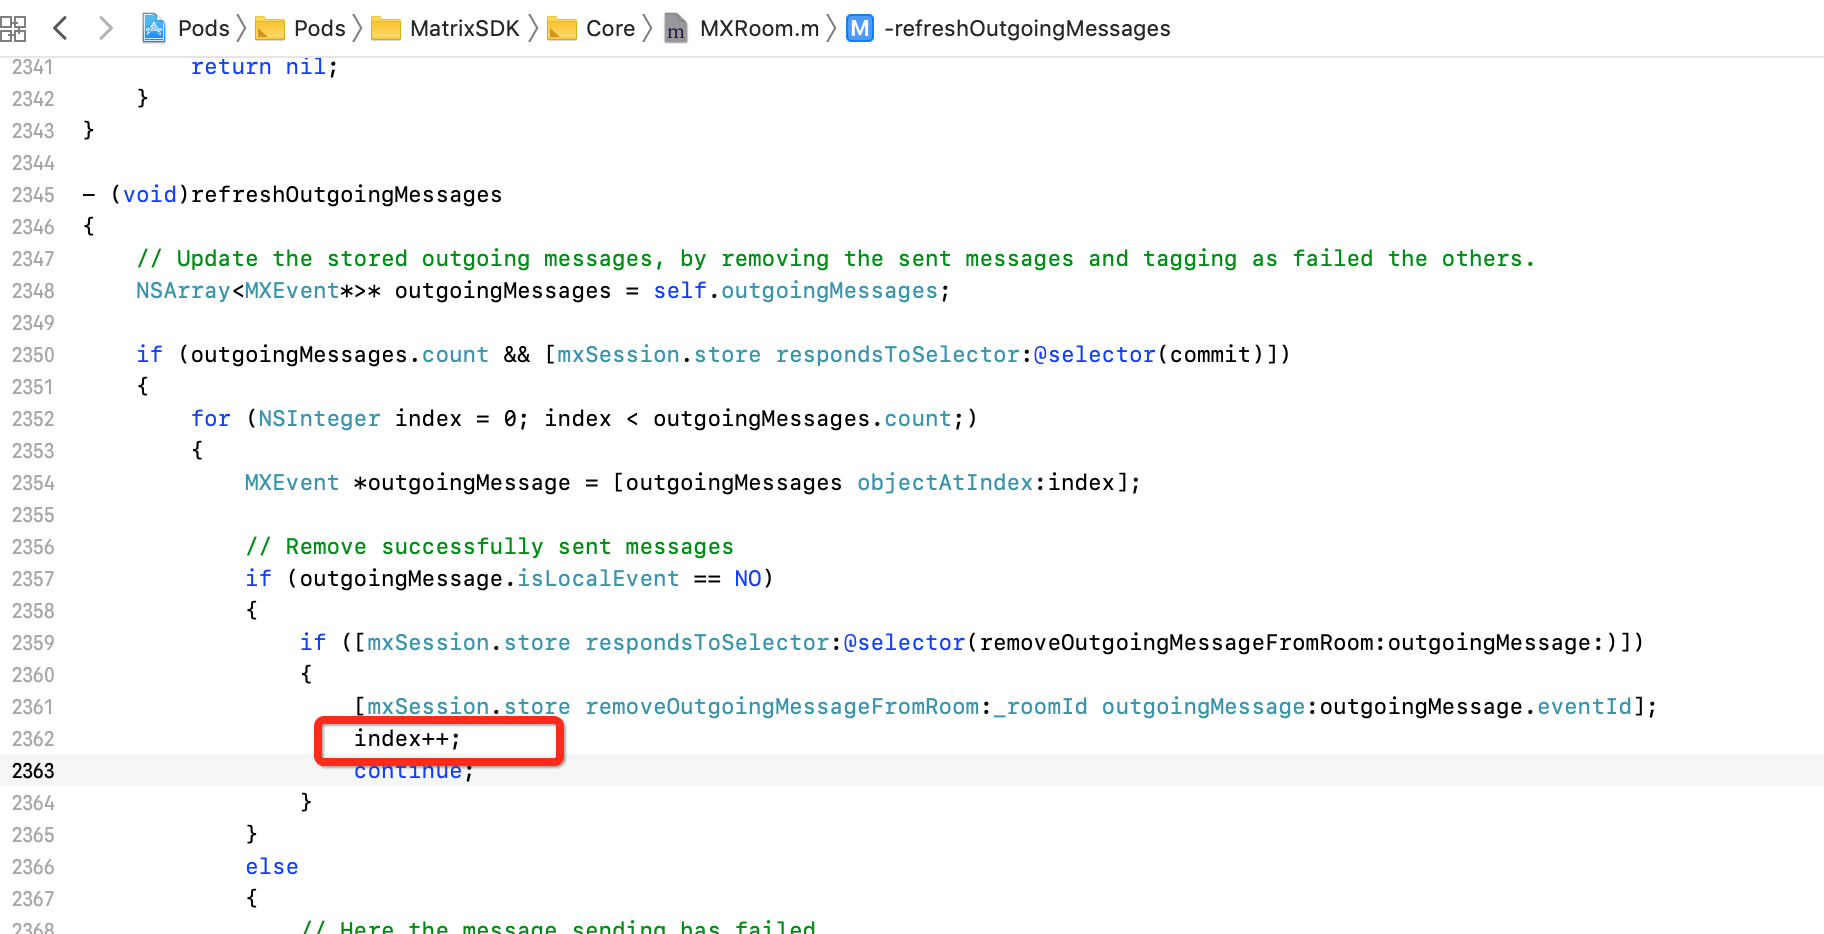This screenshot has height=934, width=1824.
Task: Click line number 2357 in the gutter
Action: [33, 579]
